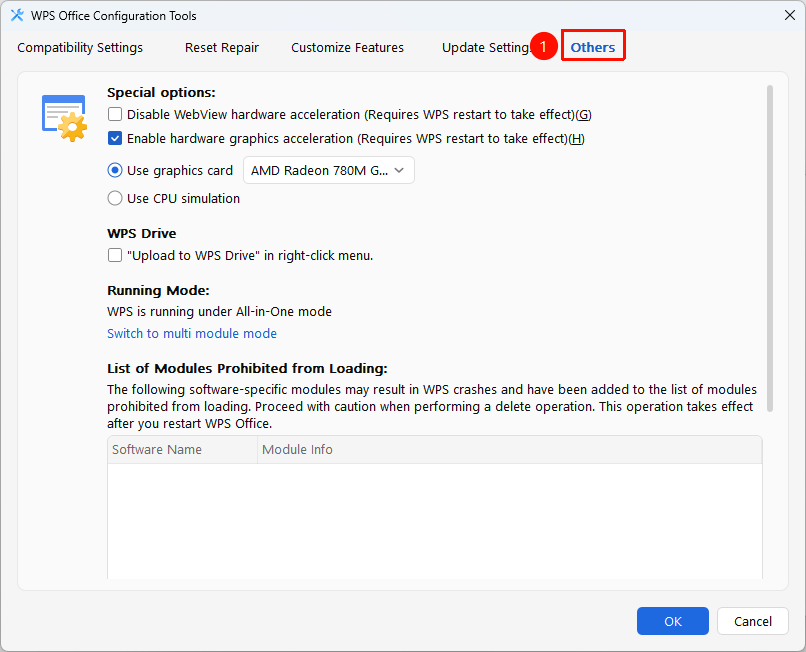Click the settings window gear icon beside Special options
806x652 pixels.
point(64,118)
